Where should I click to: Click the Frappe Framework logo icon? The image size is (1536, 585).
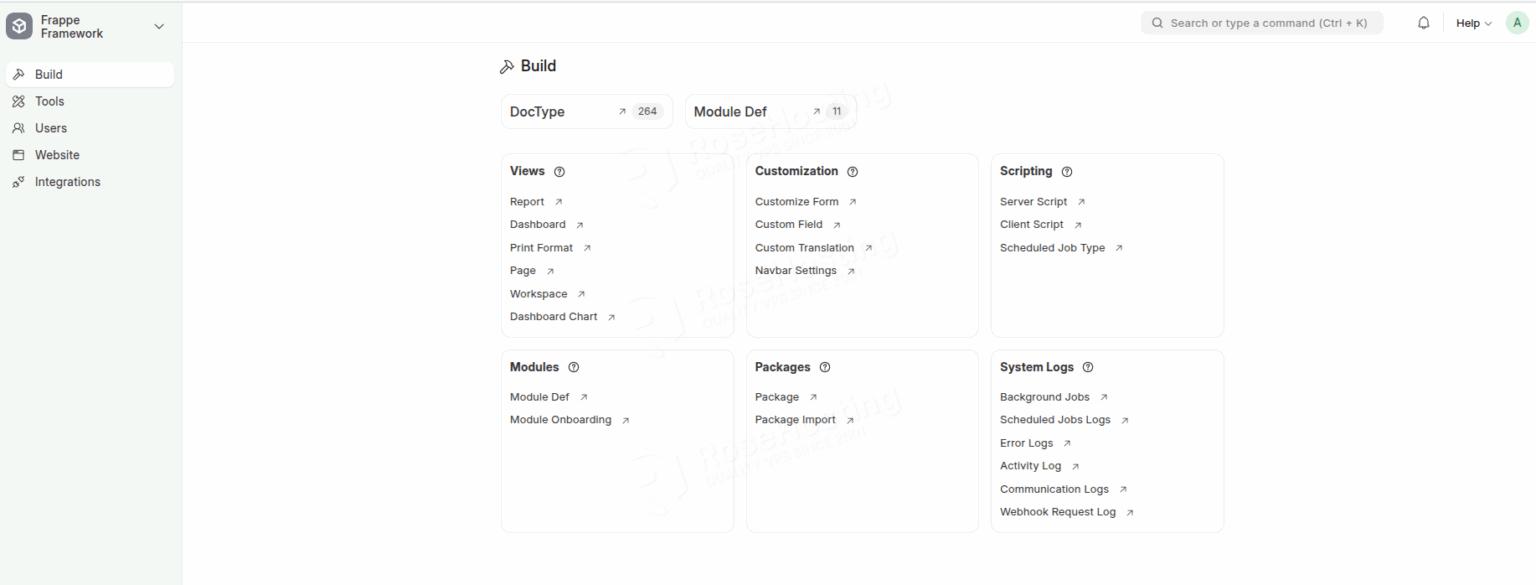19,27
